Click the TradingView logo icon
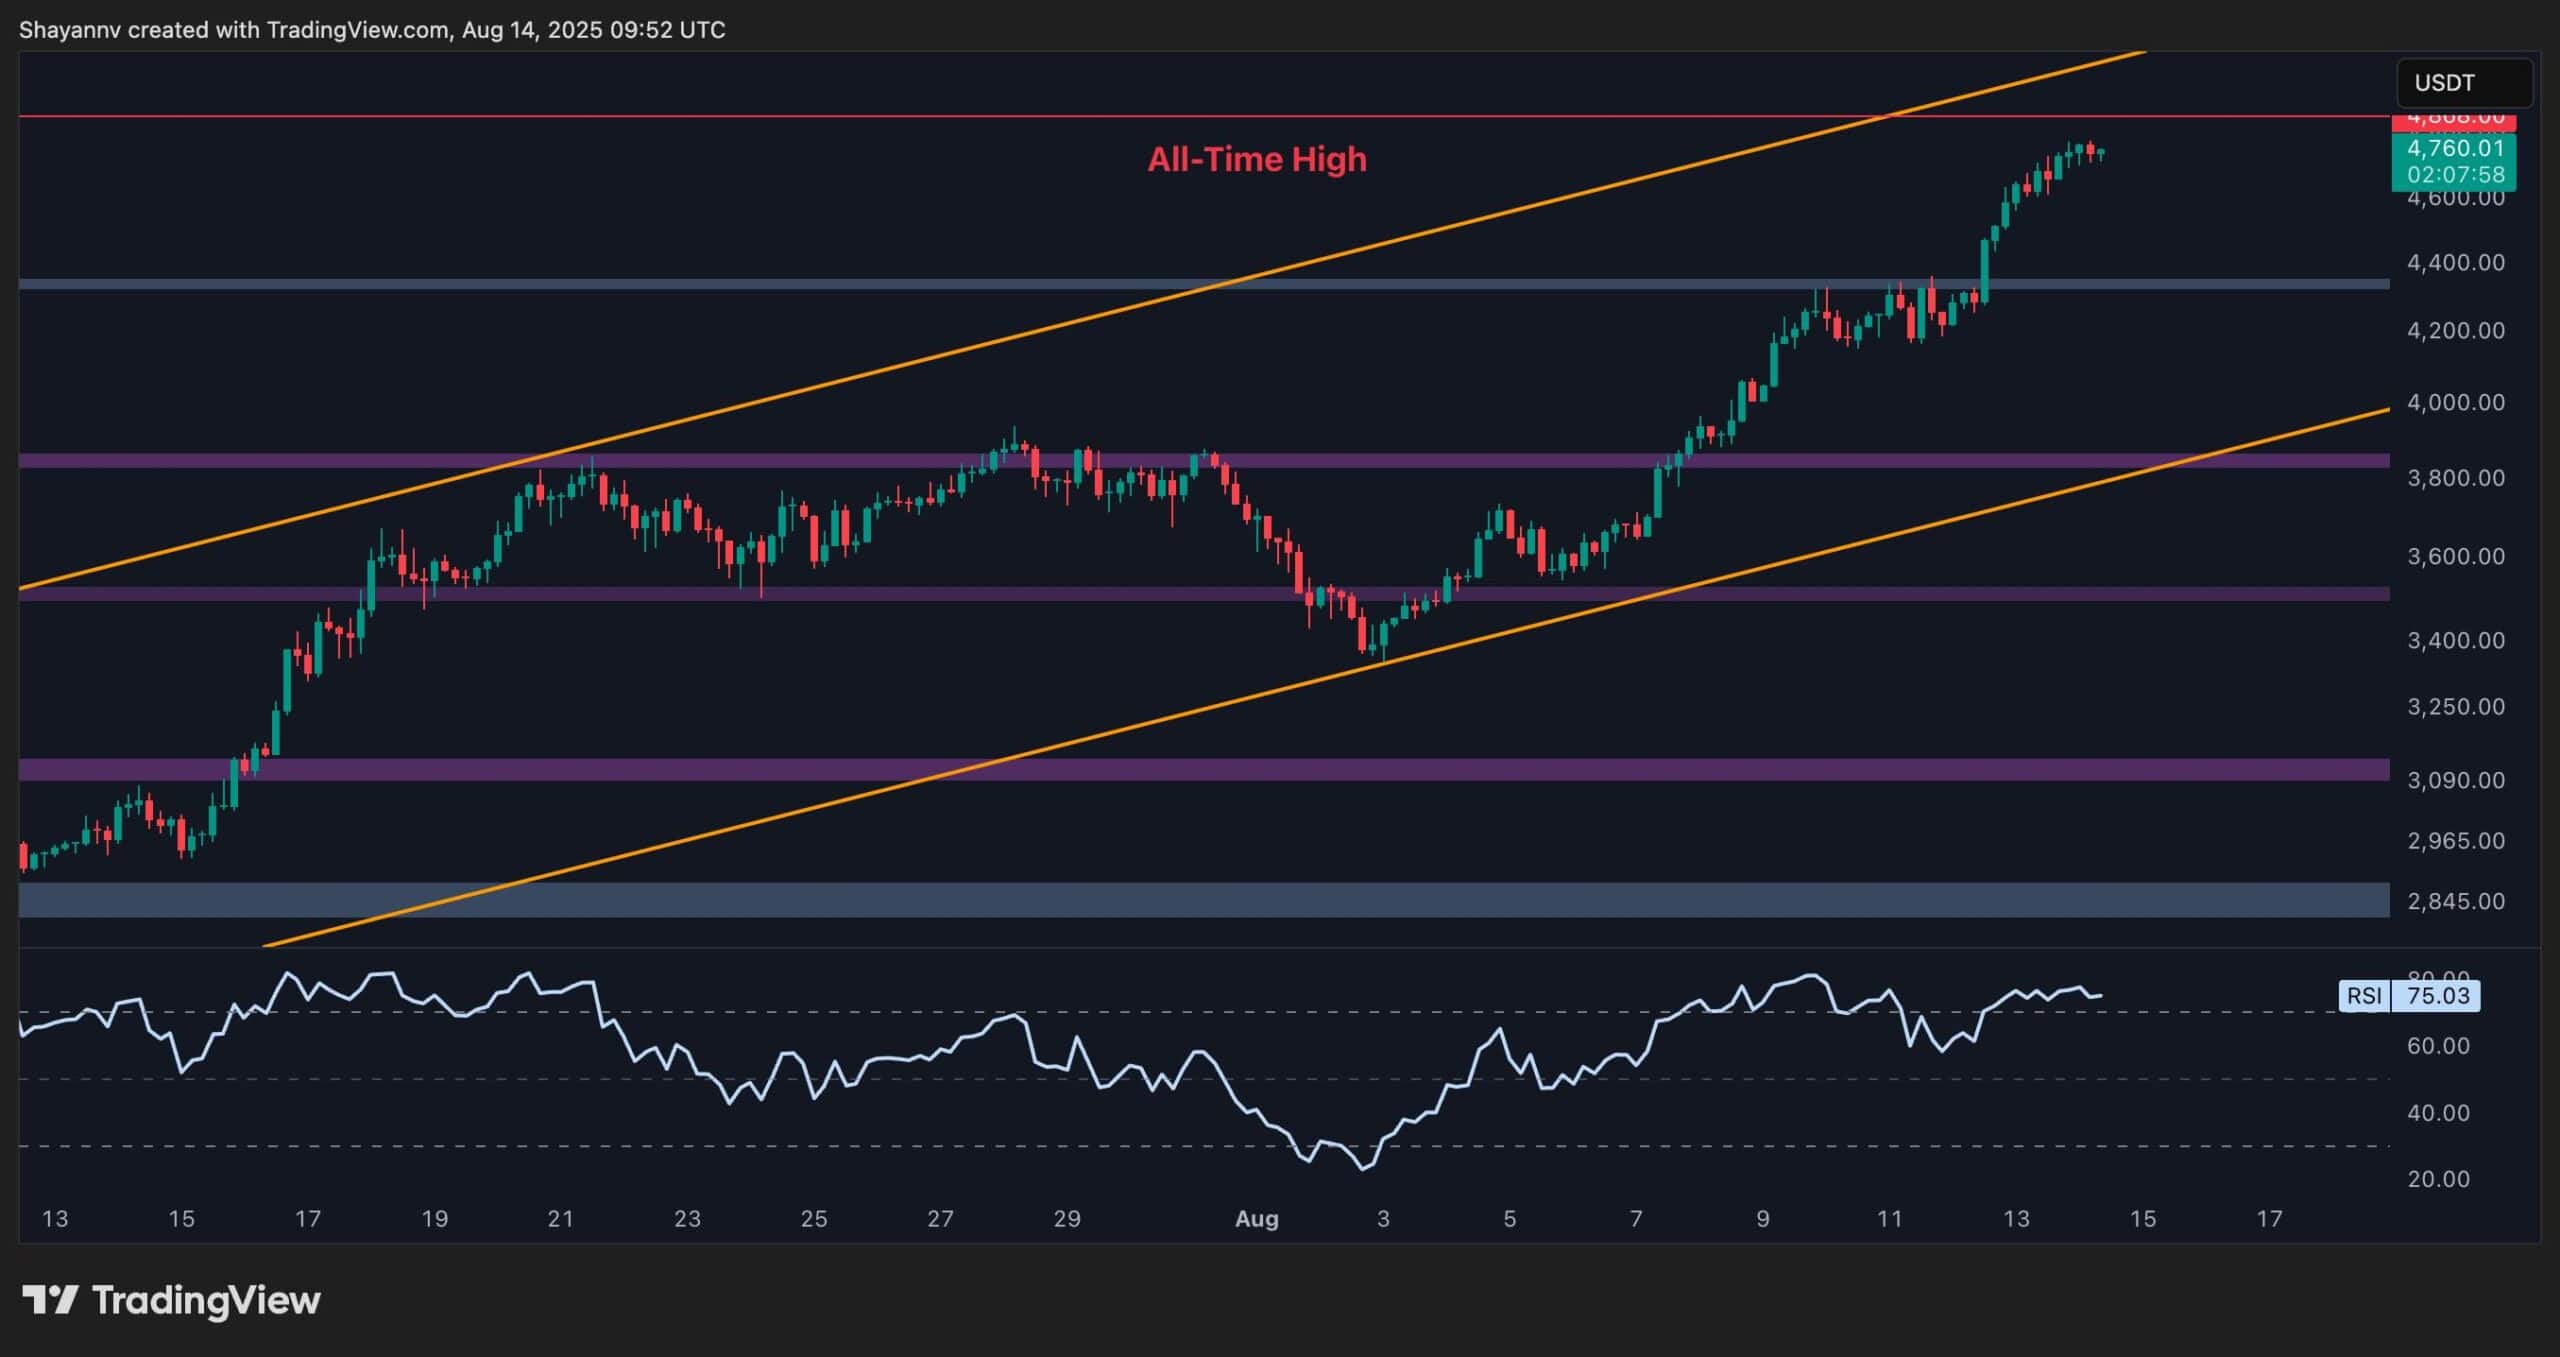The image size is (2560, 1357). pos(50,1300)
